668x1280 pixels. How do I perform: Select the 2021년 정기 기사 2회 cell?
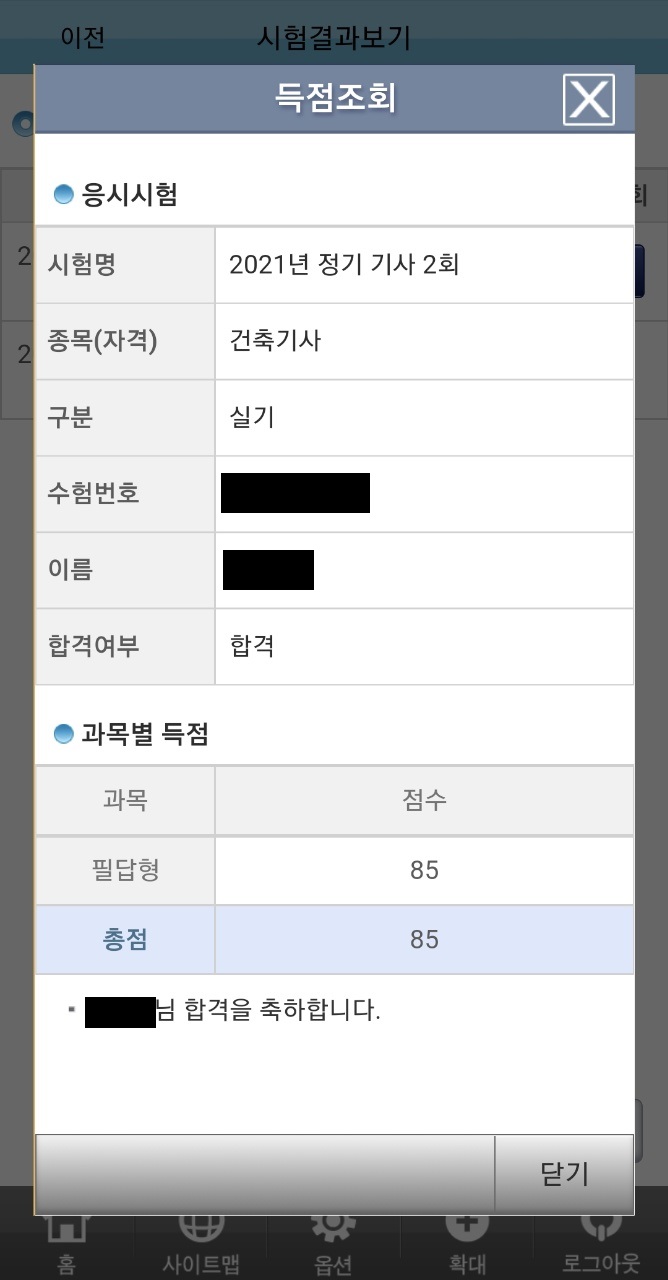click(x=424, y=265)
